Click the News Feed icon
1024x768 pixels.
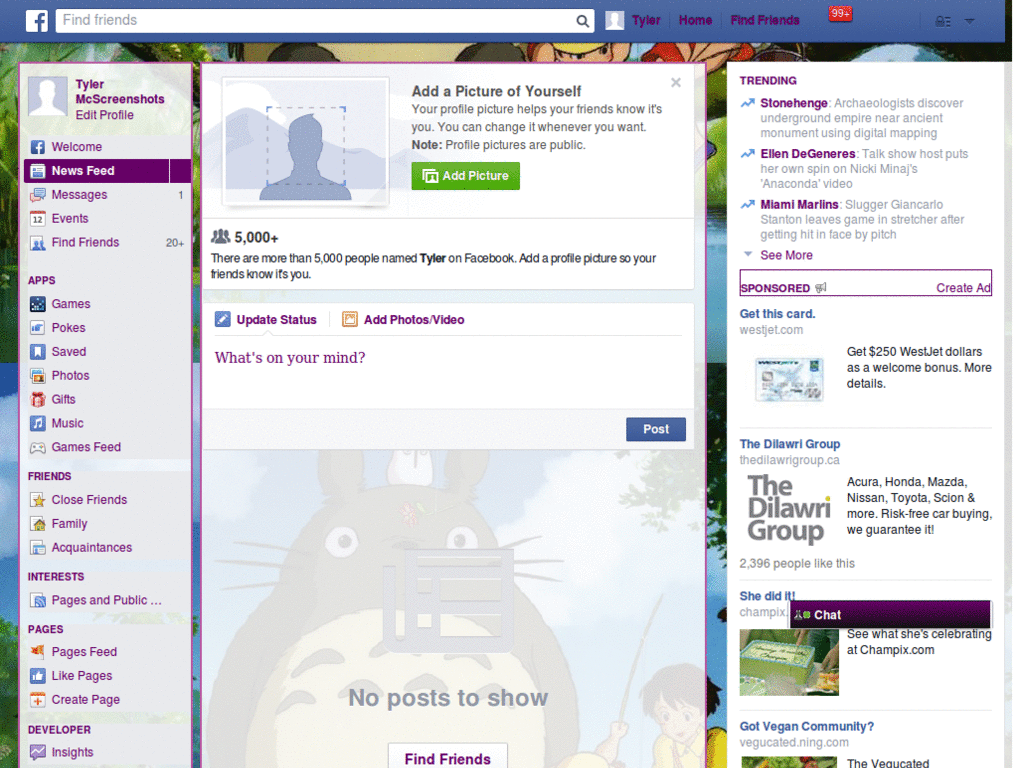(38, 171)
